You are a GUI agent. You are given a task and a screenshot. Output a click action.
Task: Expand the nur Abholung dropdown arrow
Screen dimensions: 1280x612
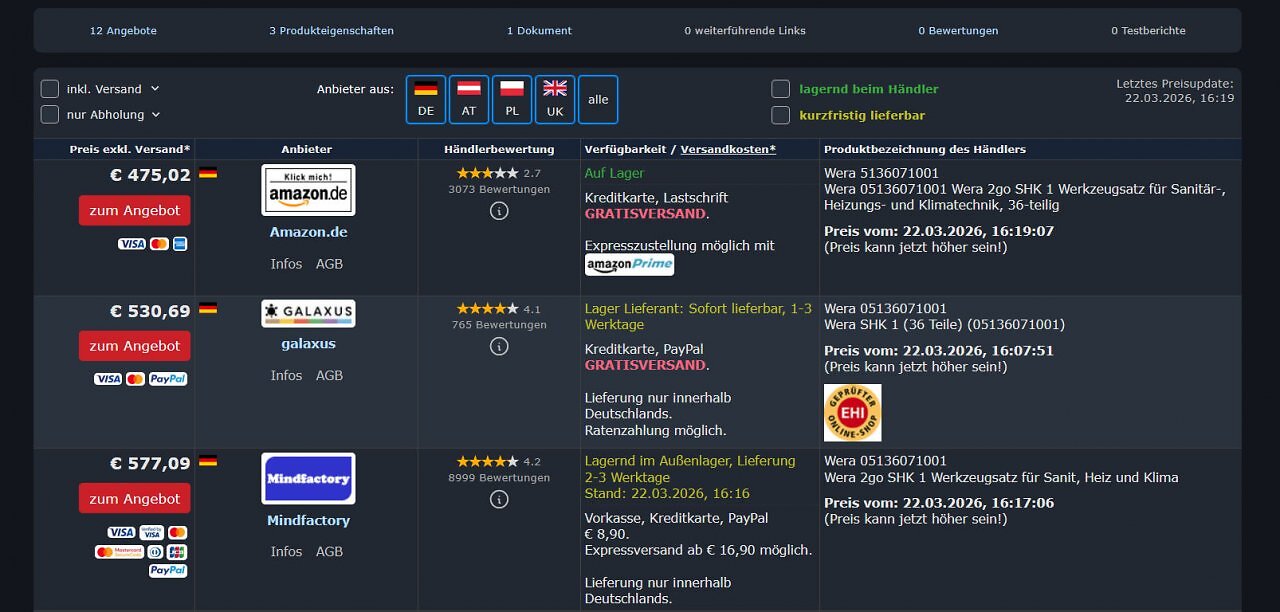(x=155, y=115)
